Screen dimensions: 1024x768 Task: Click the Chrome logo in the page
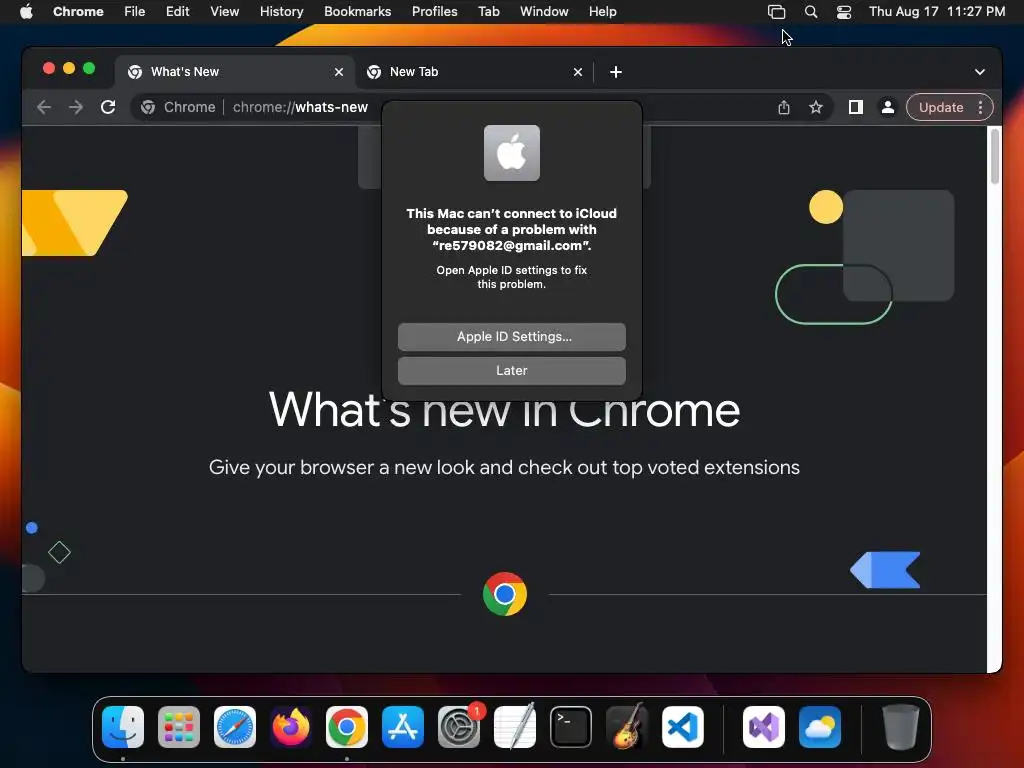coord(505,594)
